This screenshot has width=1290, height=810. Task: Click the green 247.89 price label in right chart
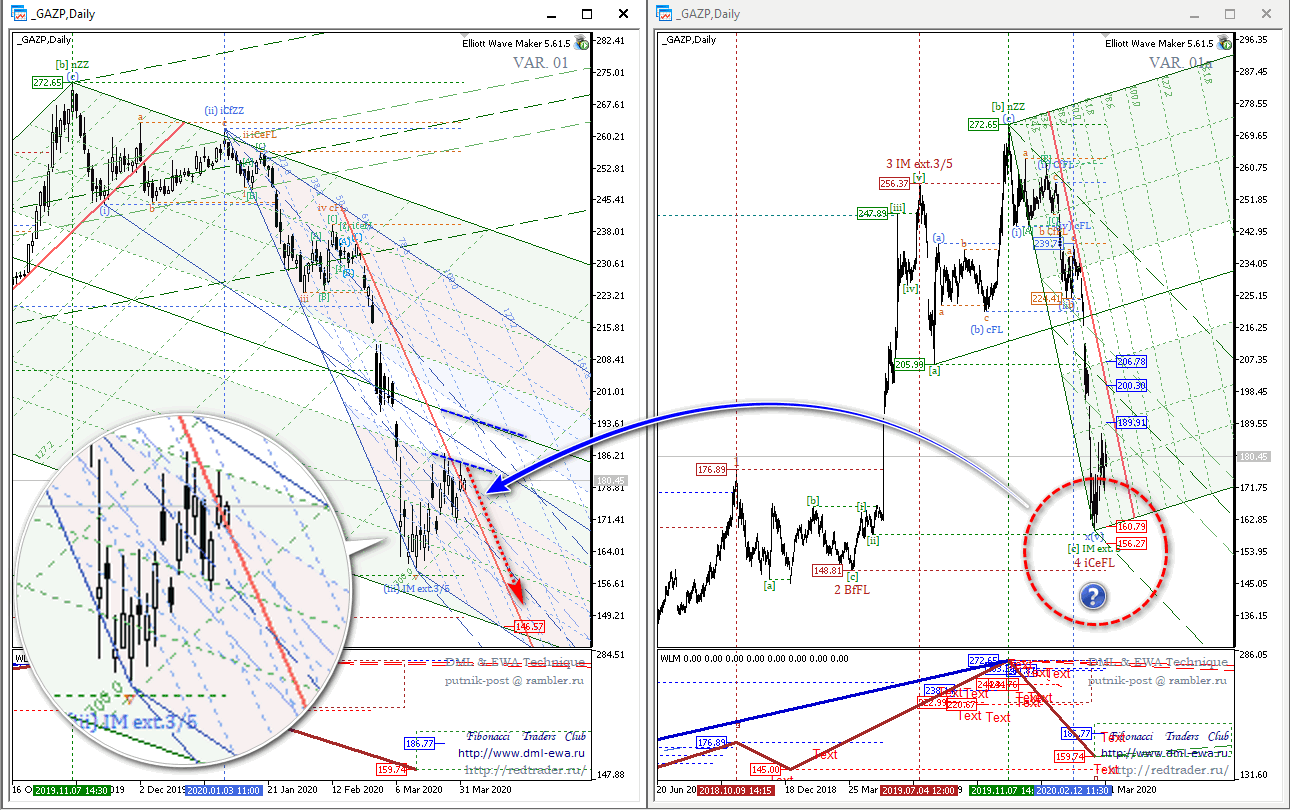(x=873, y=213)
